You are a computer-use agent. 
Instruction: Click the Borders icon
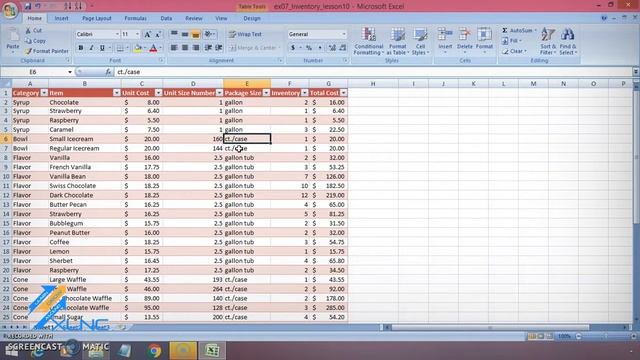pos(120,48)
